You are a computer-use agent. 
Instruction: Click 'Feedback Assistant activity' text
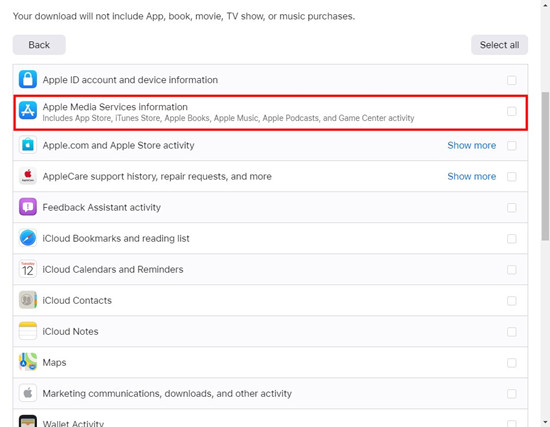[101, 207]
